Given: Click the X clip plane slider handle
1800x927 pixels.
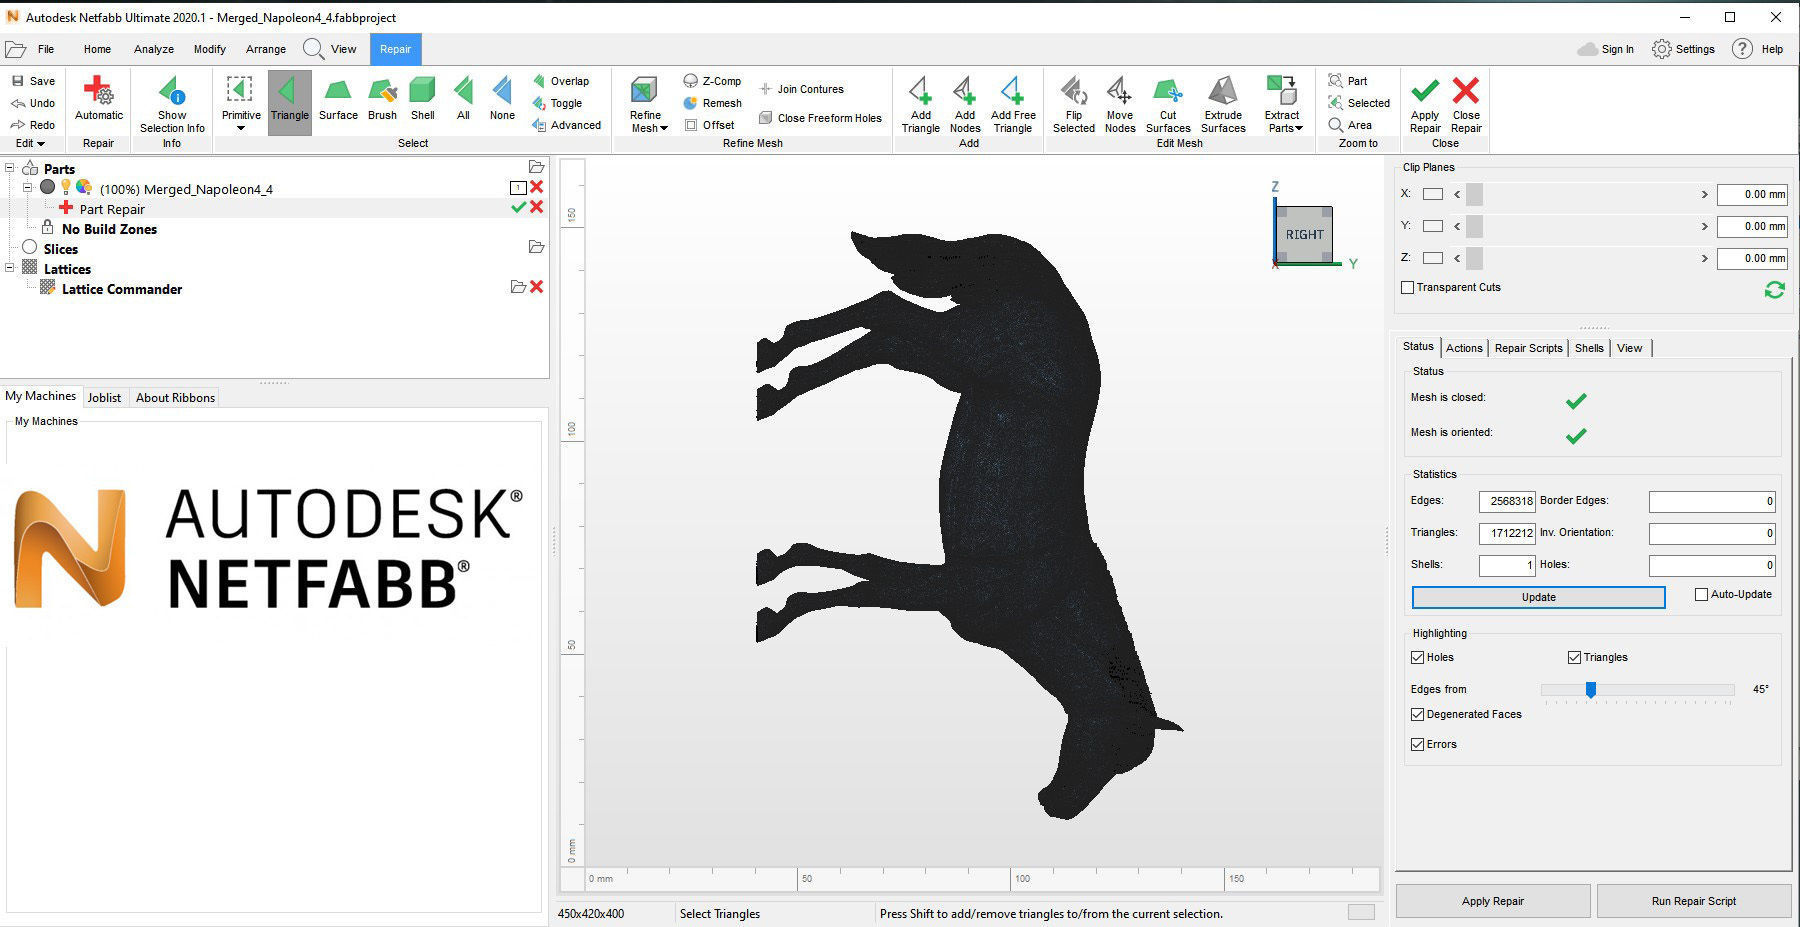Looking at the screenshot, I should click(x=1474, y=194).
